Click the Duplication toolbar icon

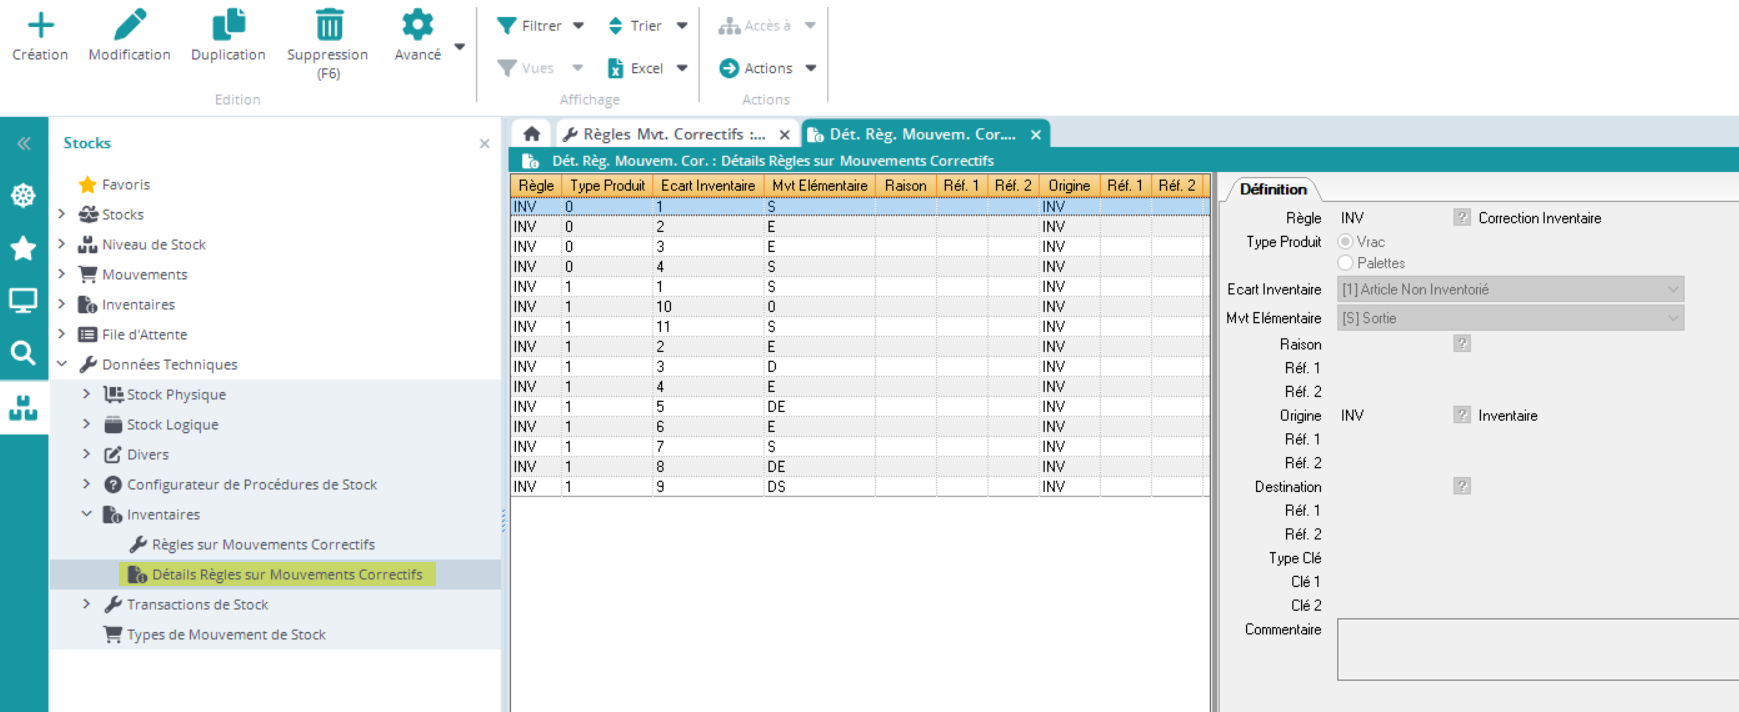(228, 25)
